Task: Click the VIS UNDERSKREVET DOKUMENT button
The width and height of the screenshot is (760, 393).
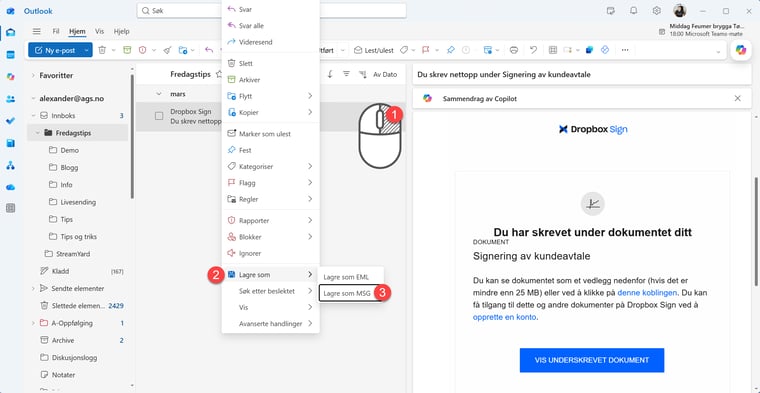Action: click(x=592, y=360)
